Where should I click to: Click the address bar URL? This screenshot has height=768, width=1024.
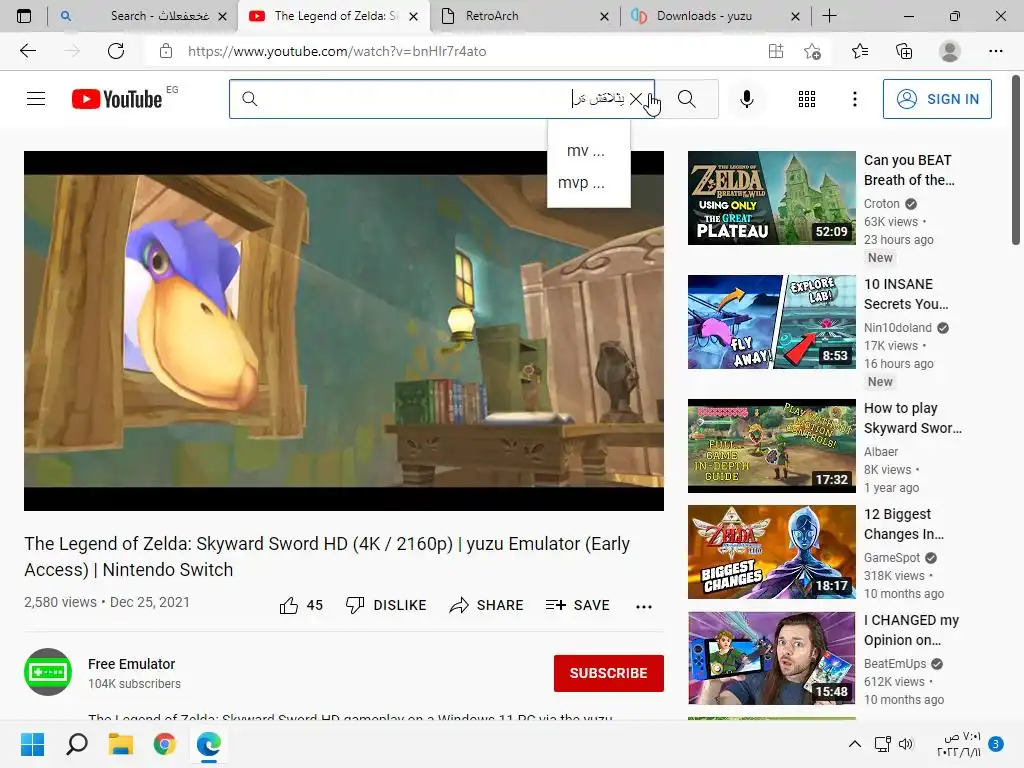click(337, 51)
